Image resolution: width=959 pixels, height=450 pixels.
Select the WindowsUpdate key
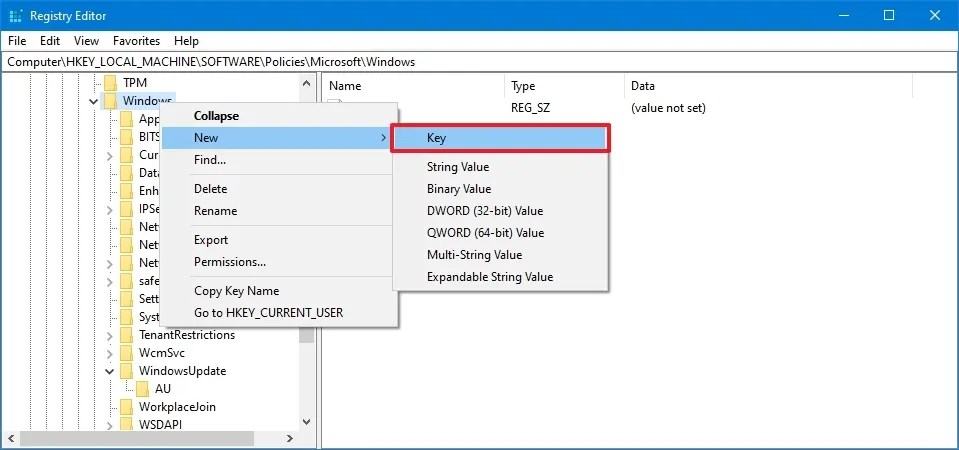pos(182,371)
